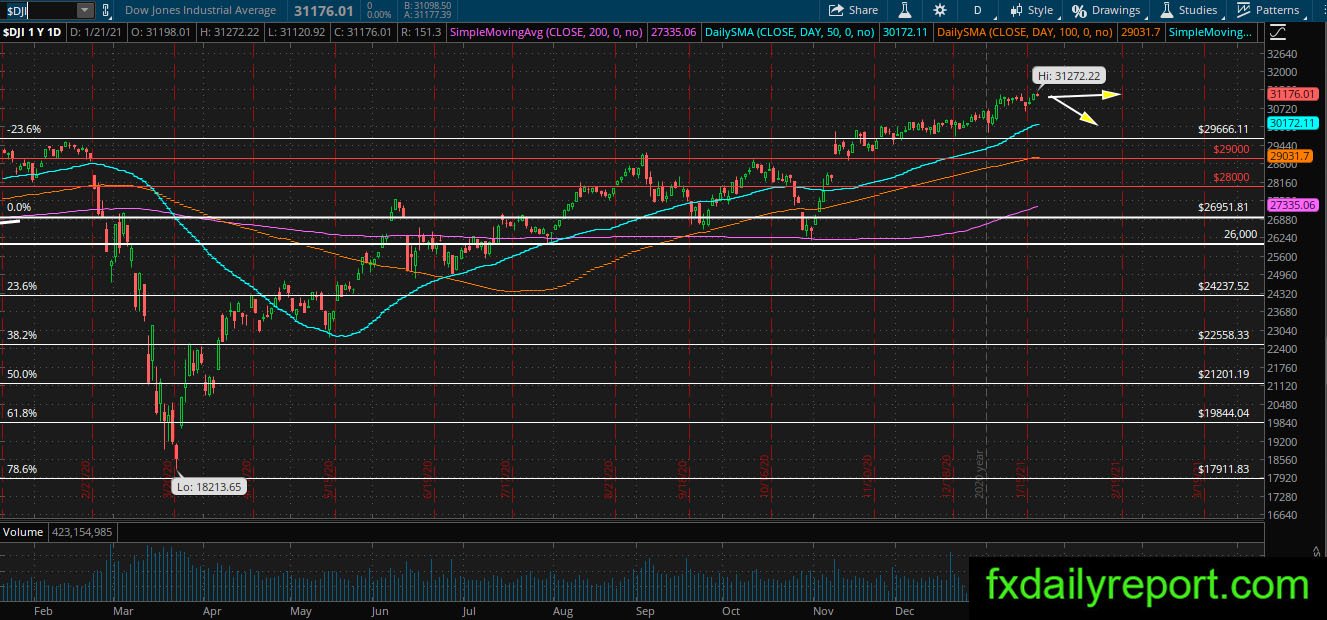
Task: Click the candlestick Style icon
Action: click(x=1015, y=10)
